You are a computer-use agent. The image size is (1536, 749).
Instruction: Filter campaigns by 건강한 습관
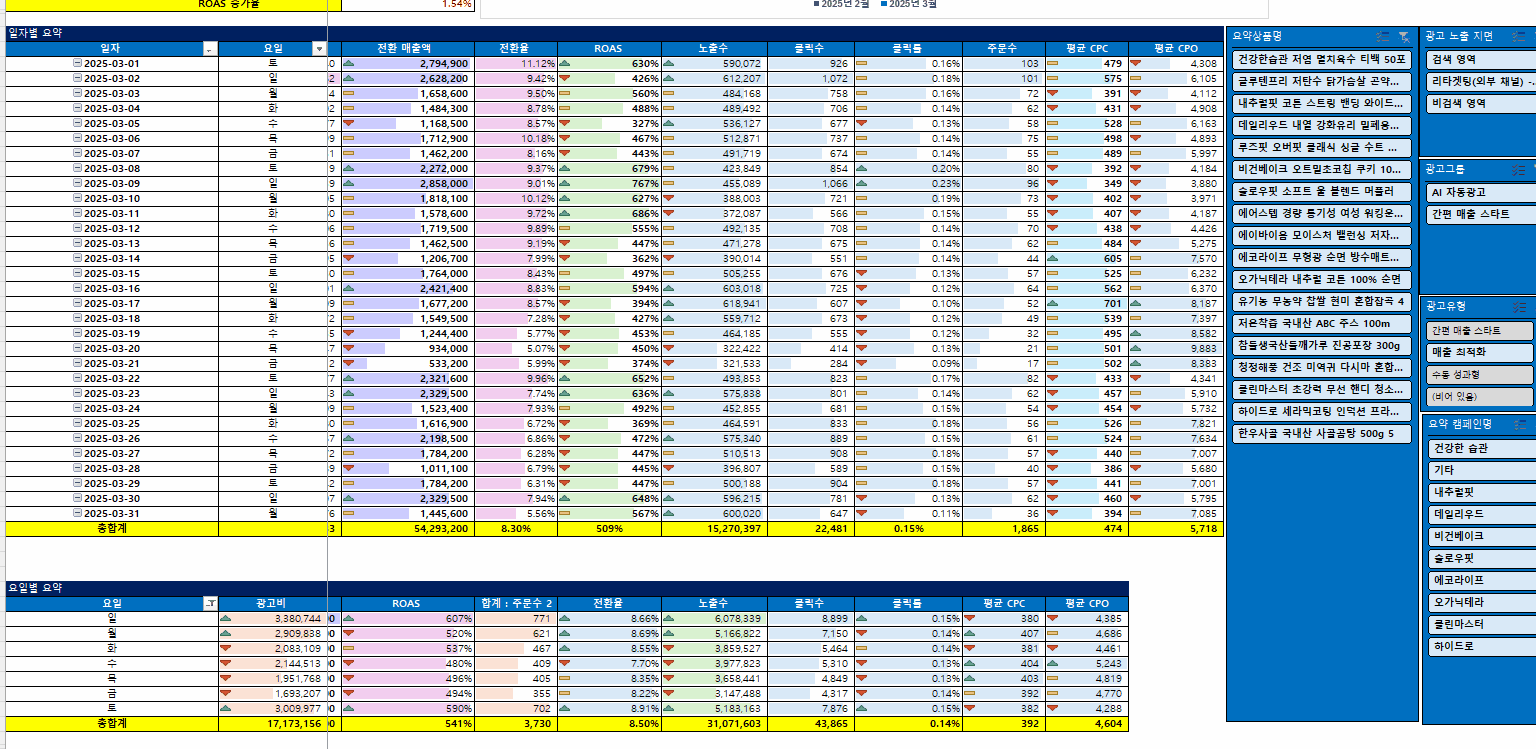(x=1481, y=448)
